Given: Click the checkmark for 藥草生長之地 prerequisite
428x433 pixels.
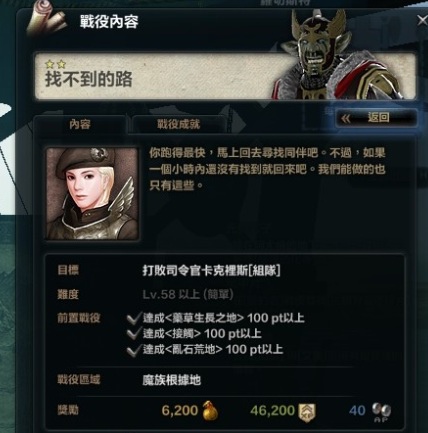Looking at the screenshot, I should [x=134, y=318].
